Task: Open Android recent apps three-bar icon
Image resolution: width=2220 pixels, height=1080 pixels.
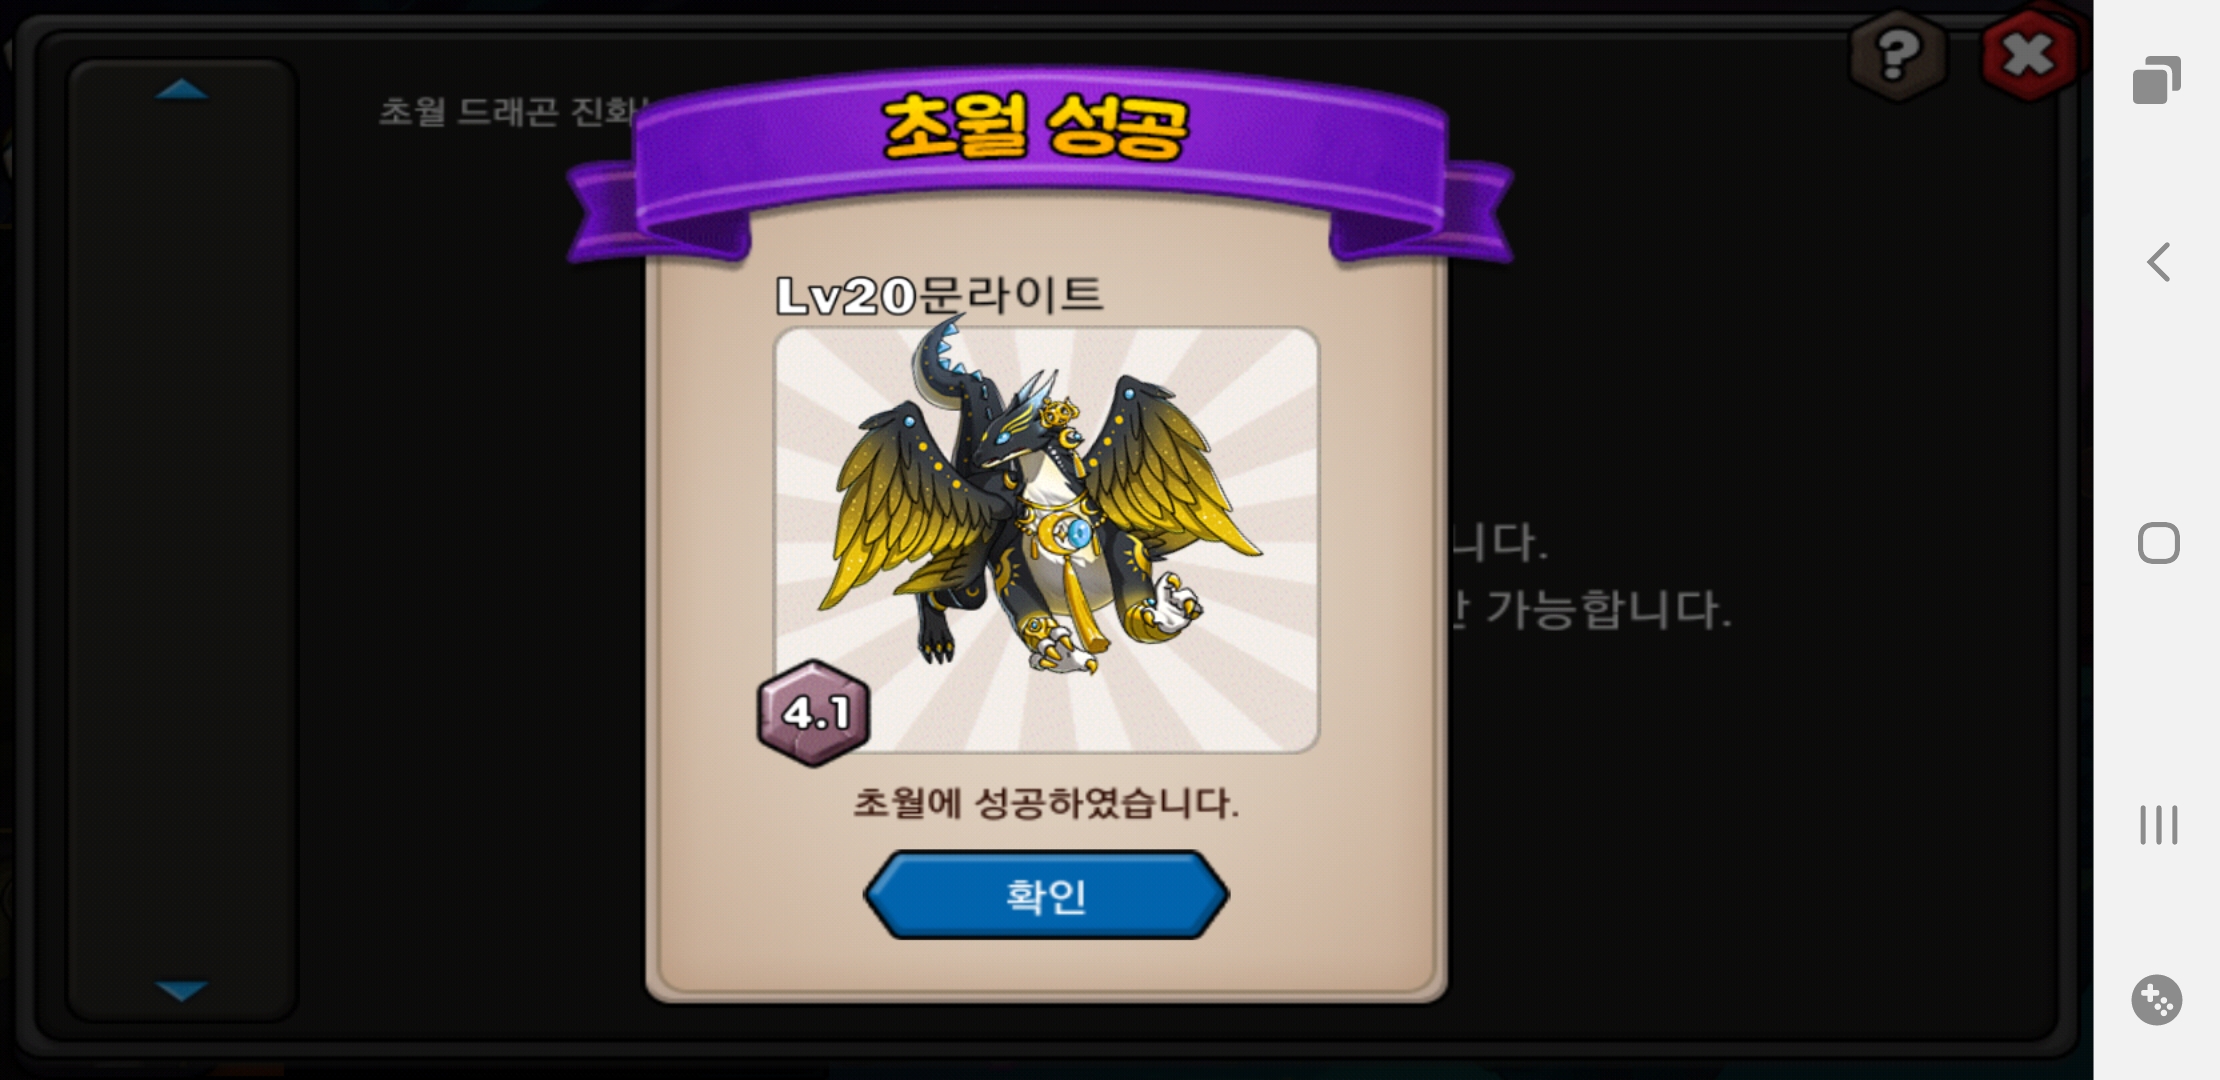Action: click(x=2158, y=825)
